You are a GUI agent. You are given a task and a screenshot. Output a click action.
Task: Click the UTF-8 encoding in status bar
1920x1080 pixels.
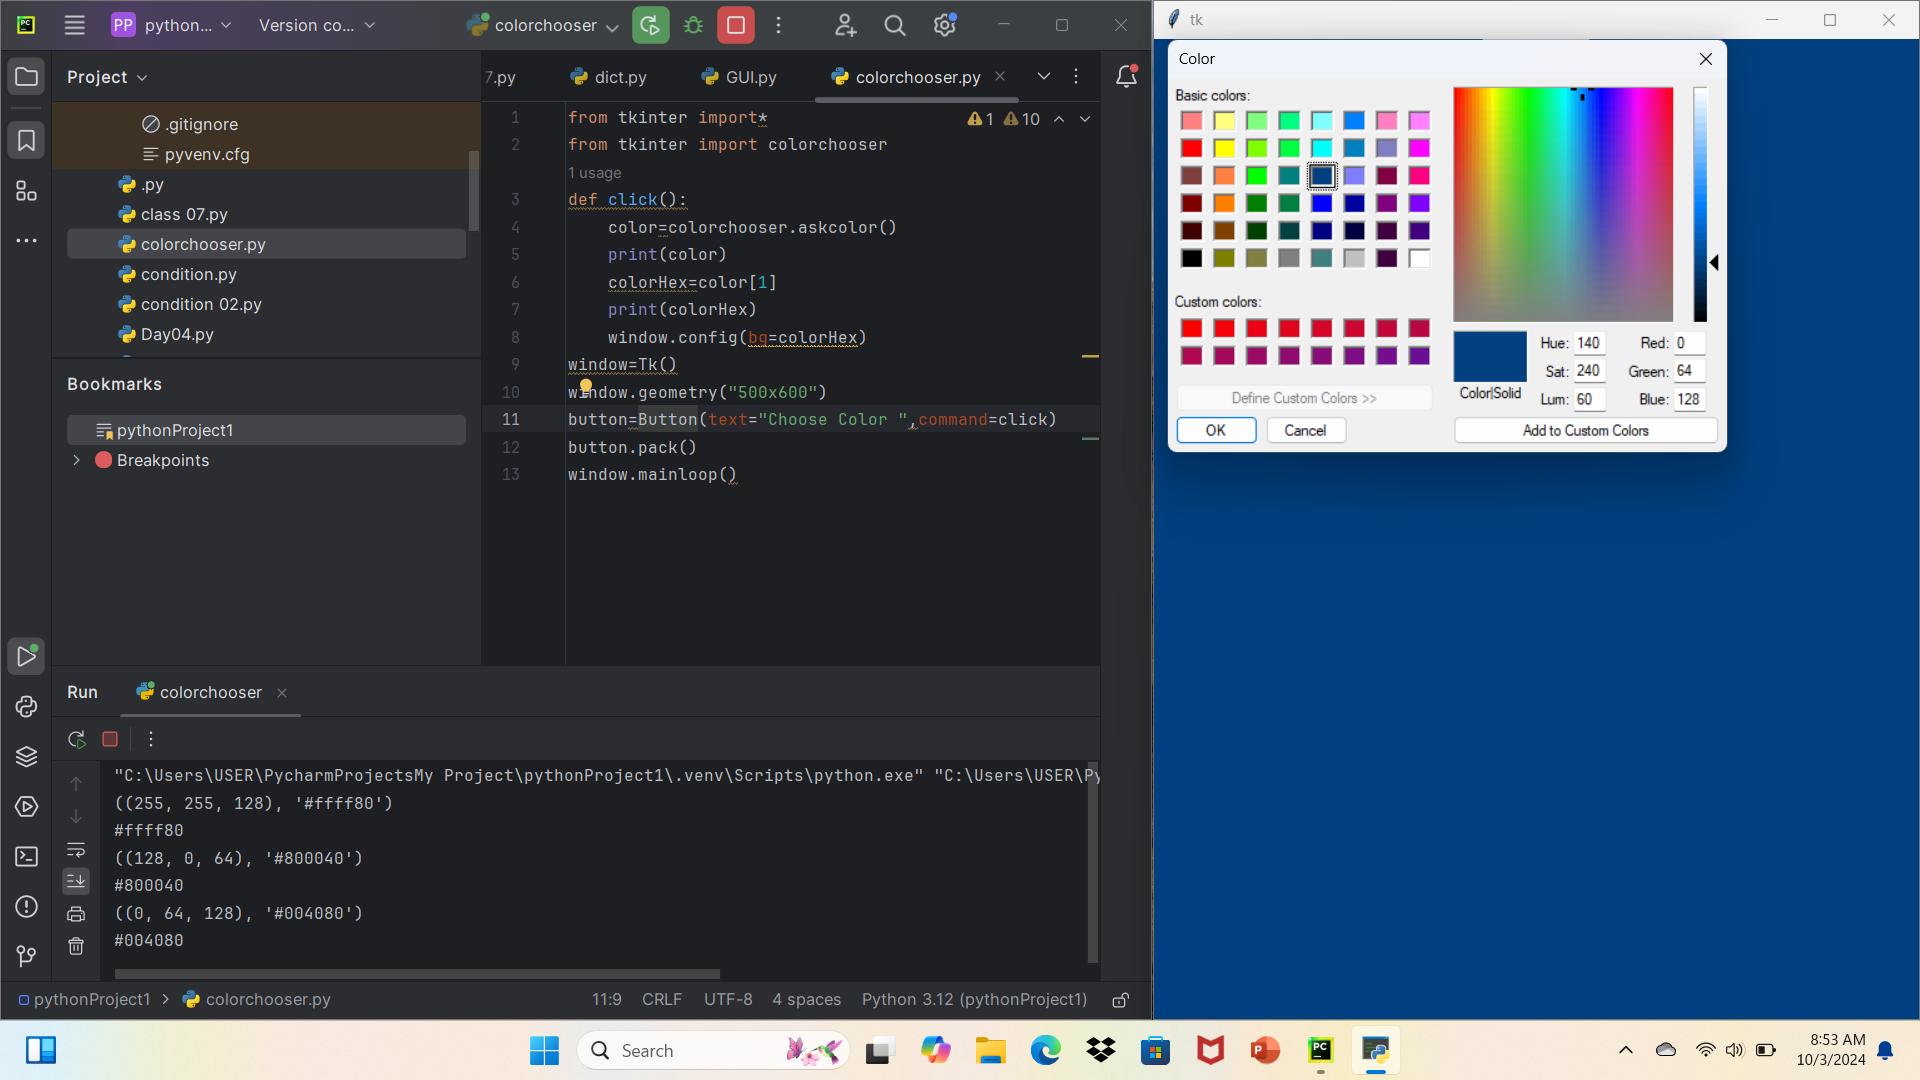coord(728,1000)
